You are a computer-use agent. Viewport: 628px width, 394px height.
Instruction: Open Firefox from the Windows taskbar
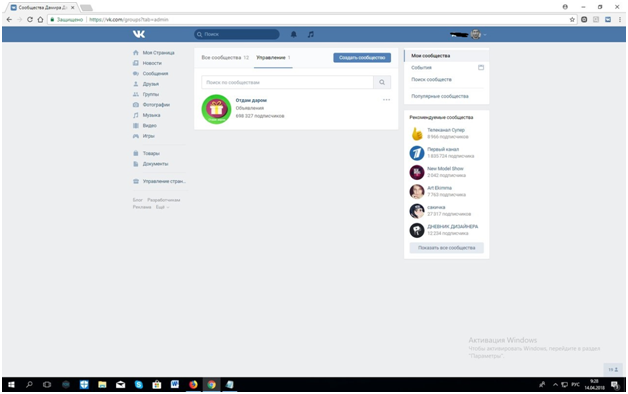pos(193,384)
